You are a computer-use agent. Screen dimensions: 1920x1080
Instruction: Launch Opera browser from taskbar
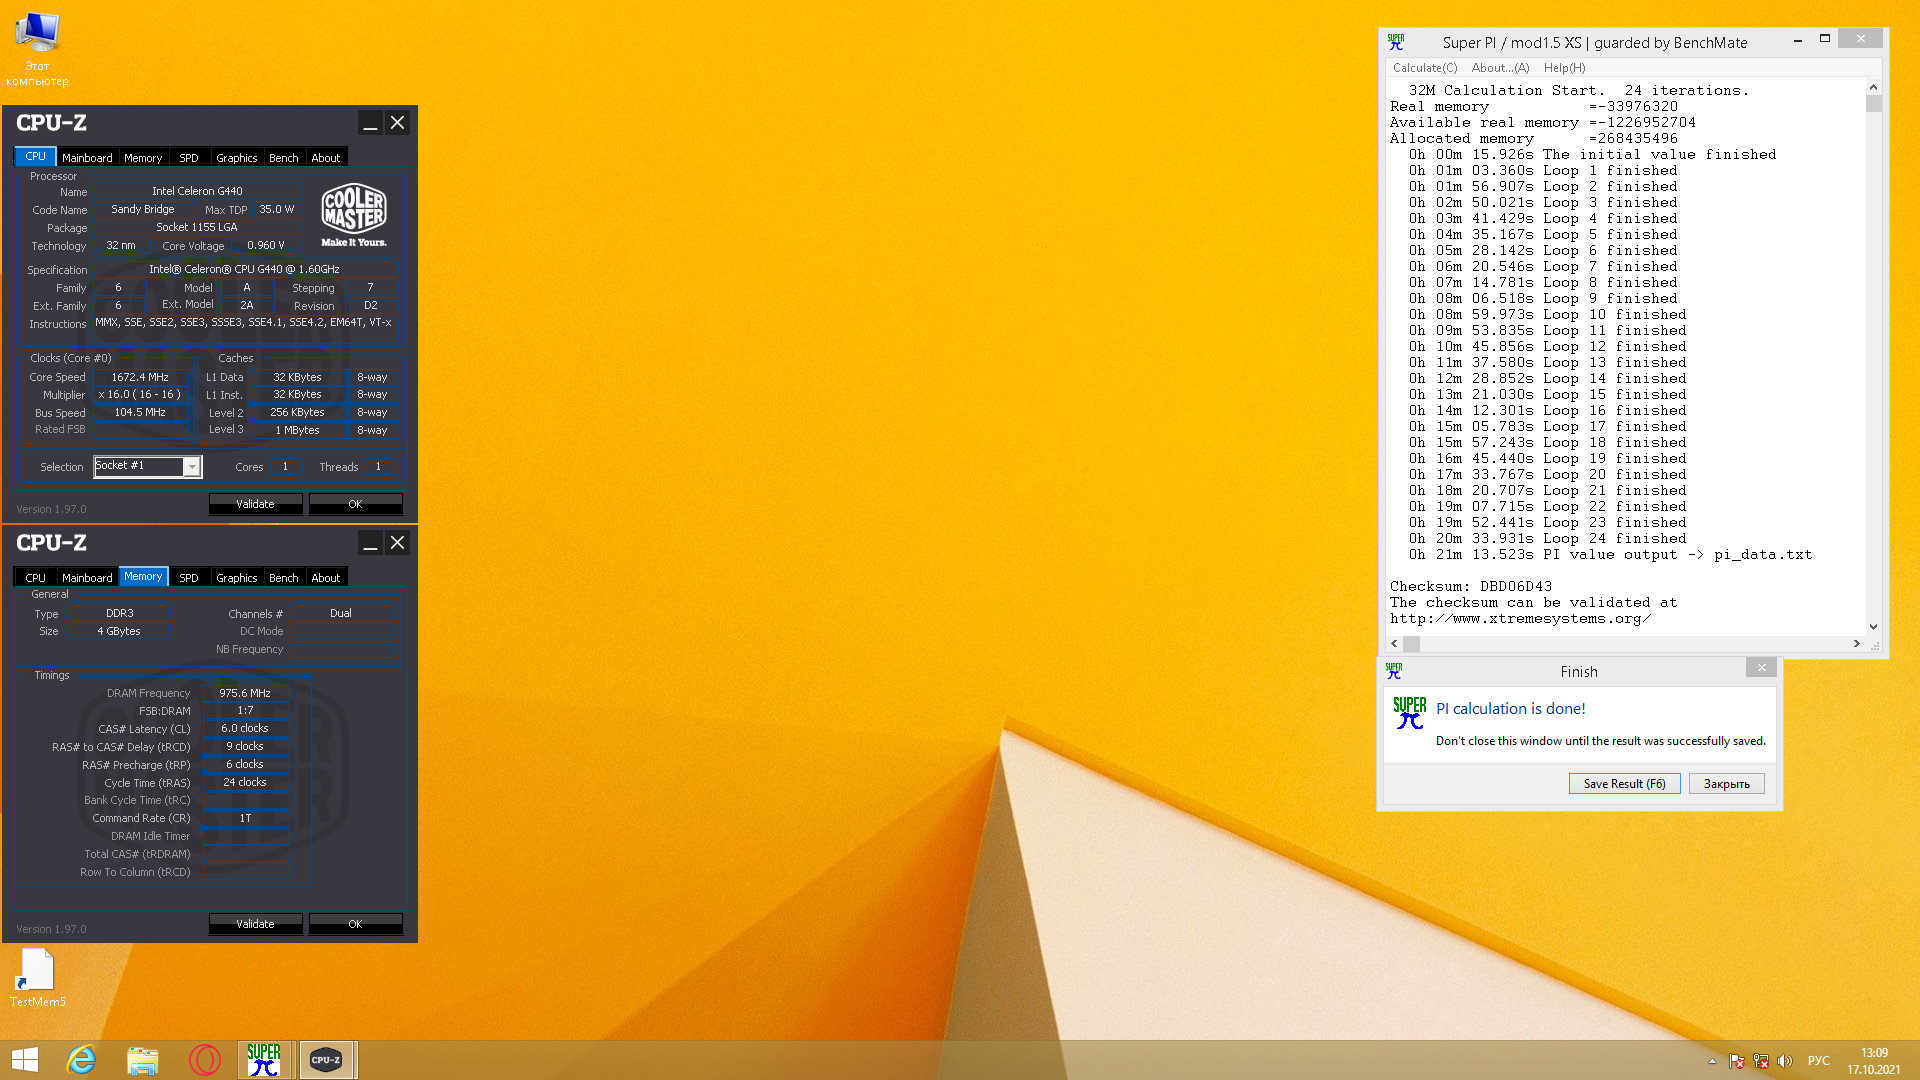pyautogui.click(x=204, y=1060)
